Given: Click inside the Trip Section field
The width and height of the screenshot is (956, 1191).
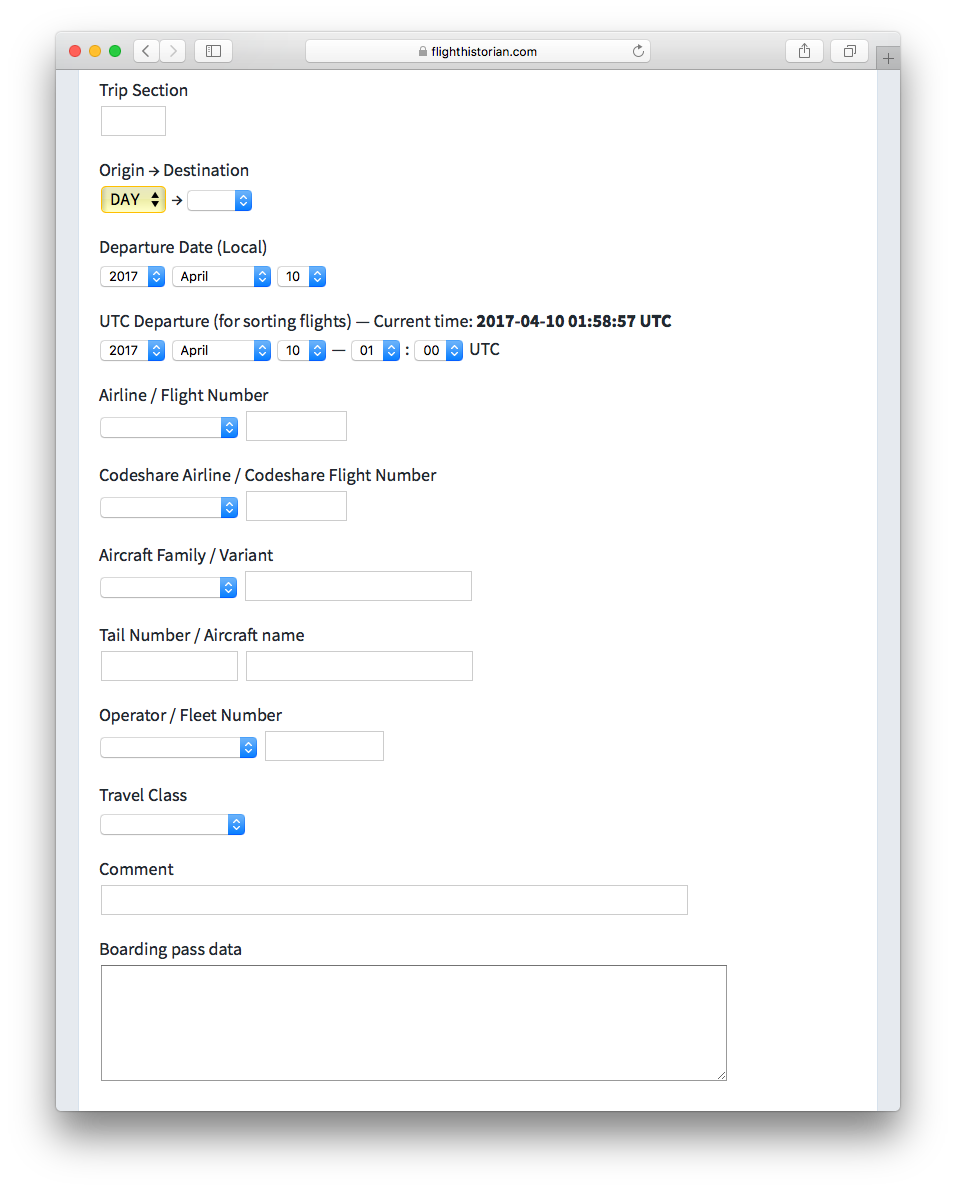Looking at the screenshot, I should coord(133,120).
